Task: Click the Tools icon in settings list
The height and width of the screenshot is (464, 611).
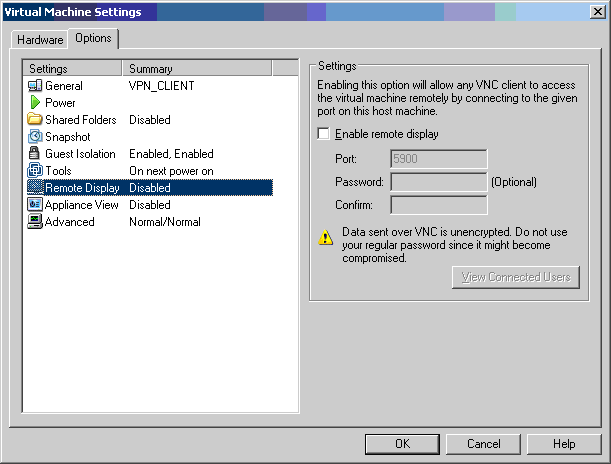Action: (35, 171)
